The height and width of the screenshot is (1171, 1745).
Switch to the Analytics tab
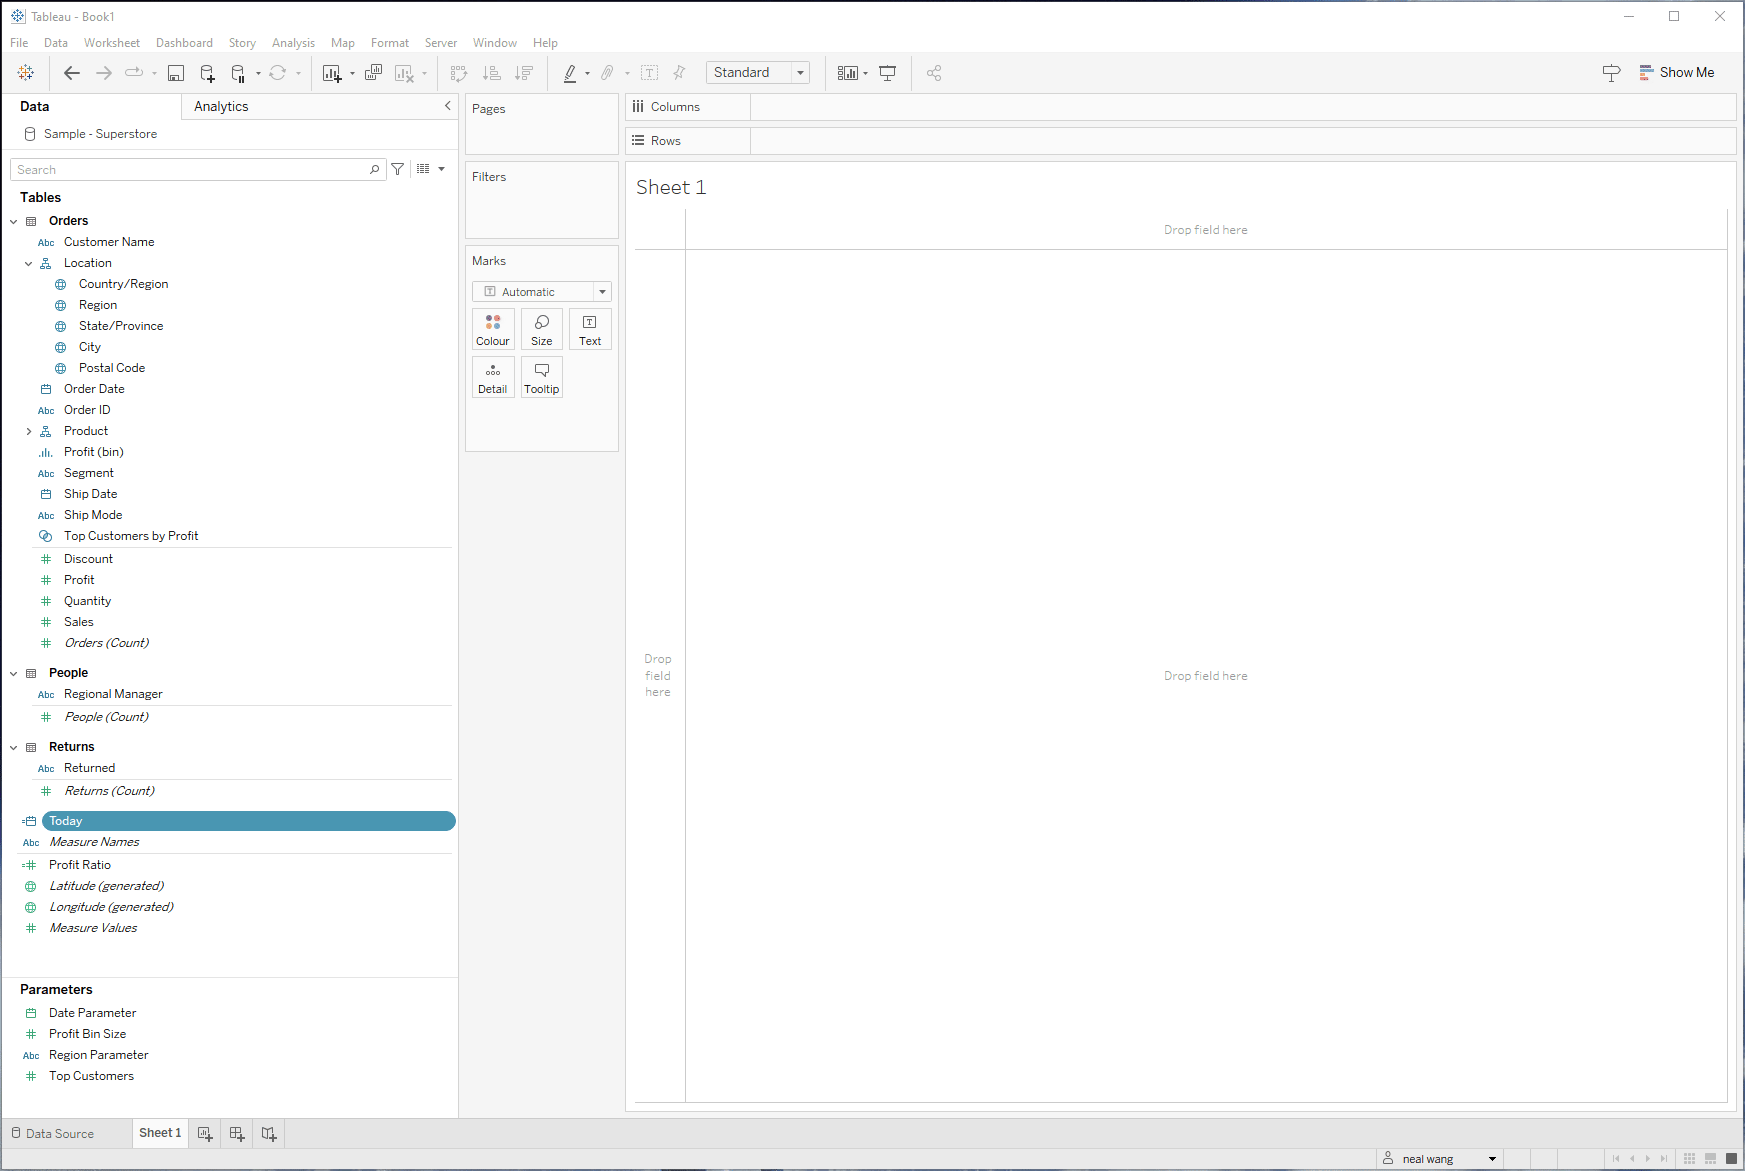pyautogui.click(x=221, y=106)
